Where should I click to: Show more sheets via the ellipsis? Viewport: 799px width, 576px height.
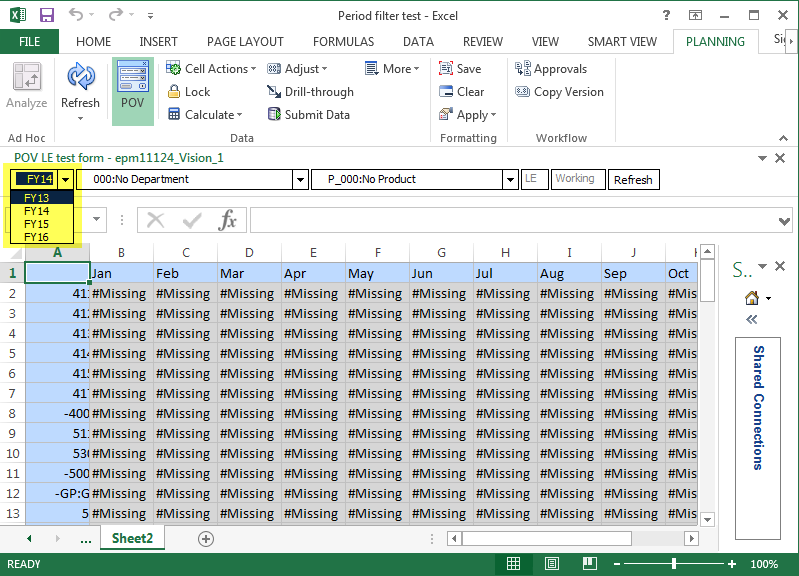tap(86, 540)
